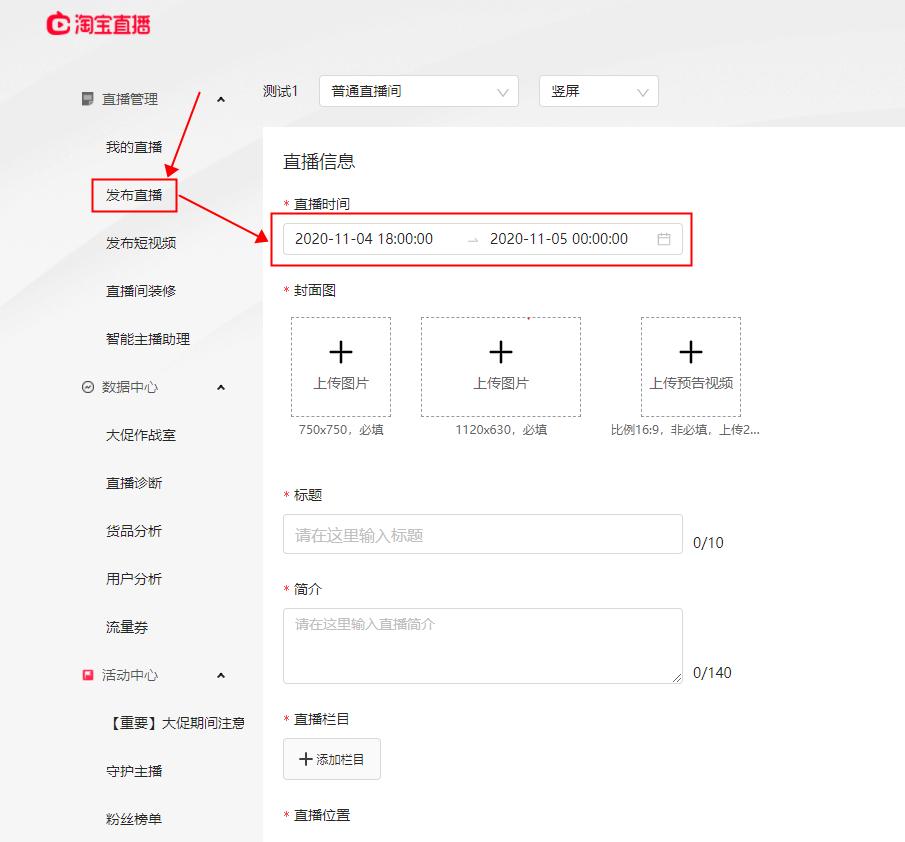Open the 竖屏 orientation dropdown
The height and width of the screenshot is (842, 905).
tap(598, 91)
